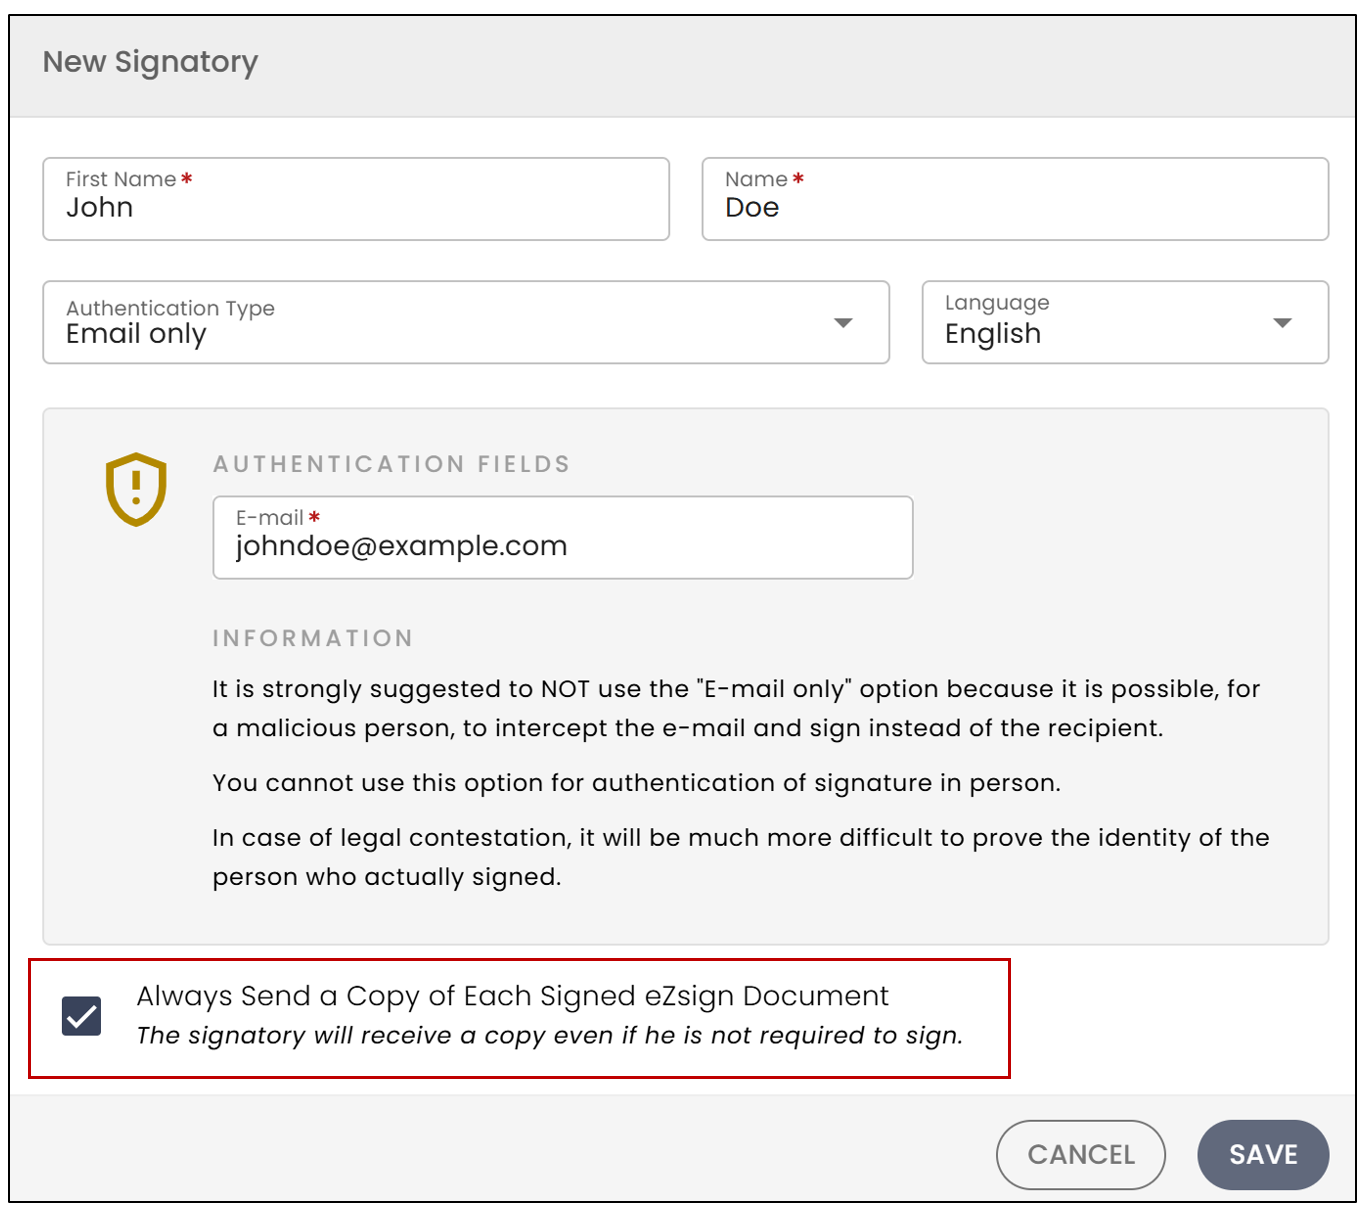Select the 'Email only' authentication value

(136, 334)
